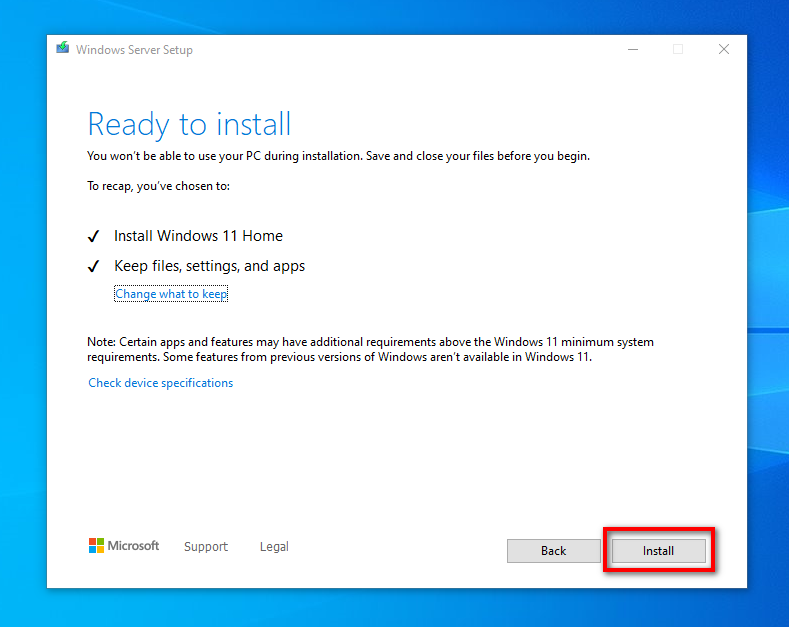789x627 pixels.
Task: Minimize the Windows Server Setup window
Action: click(633, 49)
